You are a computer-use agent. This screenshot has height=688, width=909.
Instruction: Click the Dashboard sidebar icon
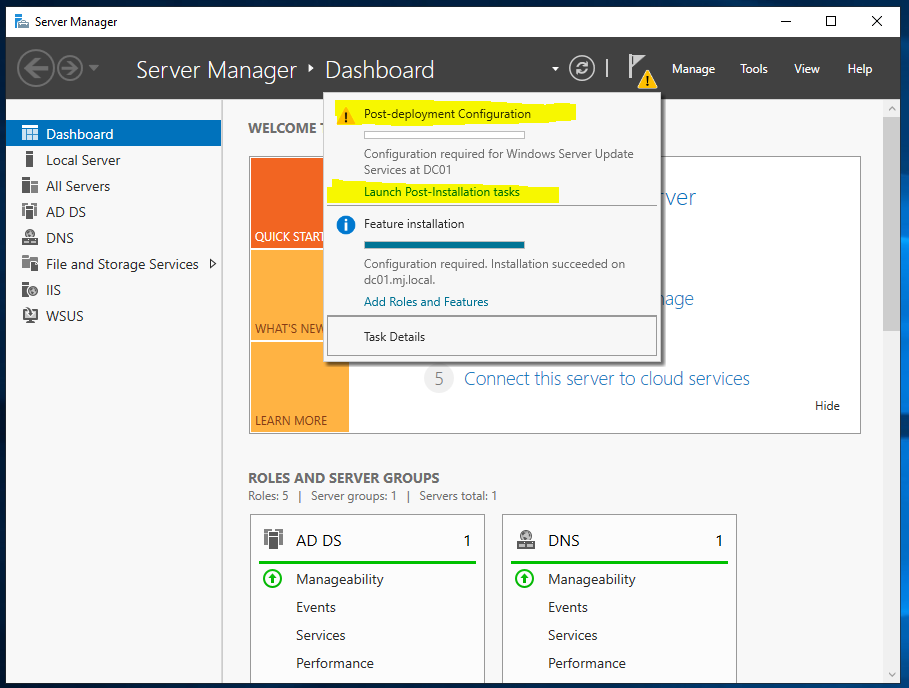30,133
